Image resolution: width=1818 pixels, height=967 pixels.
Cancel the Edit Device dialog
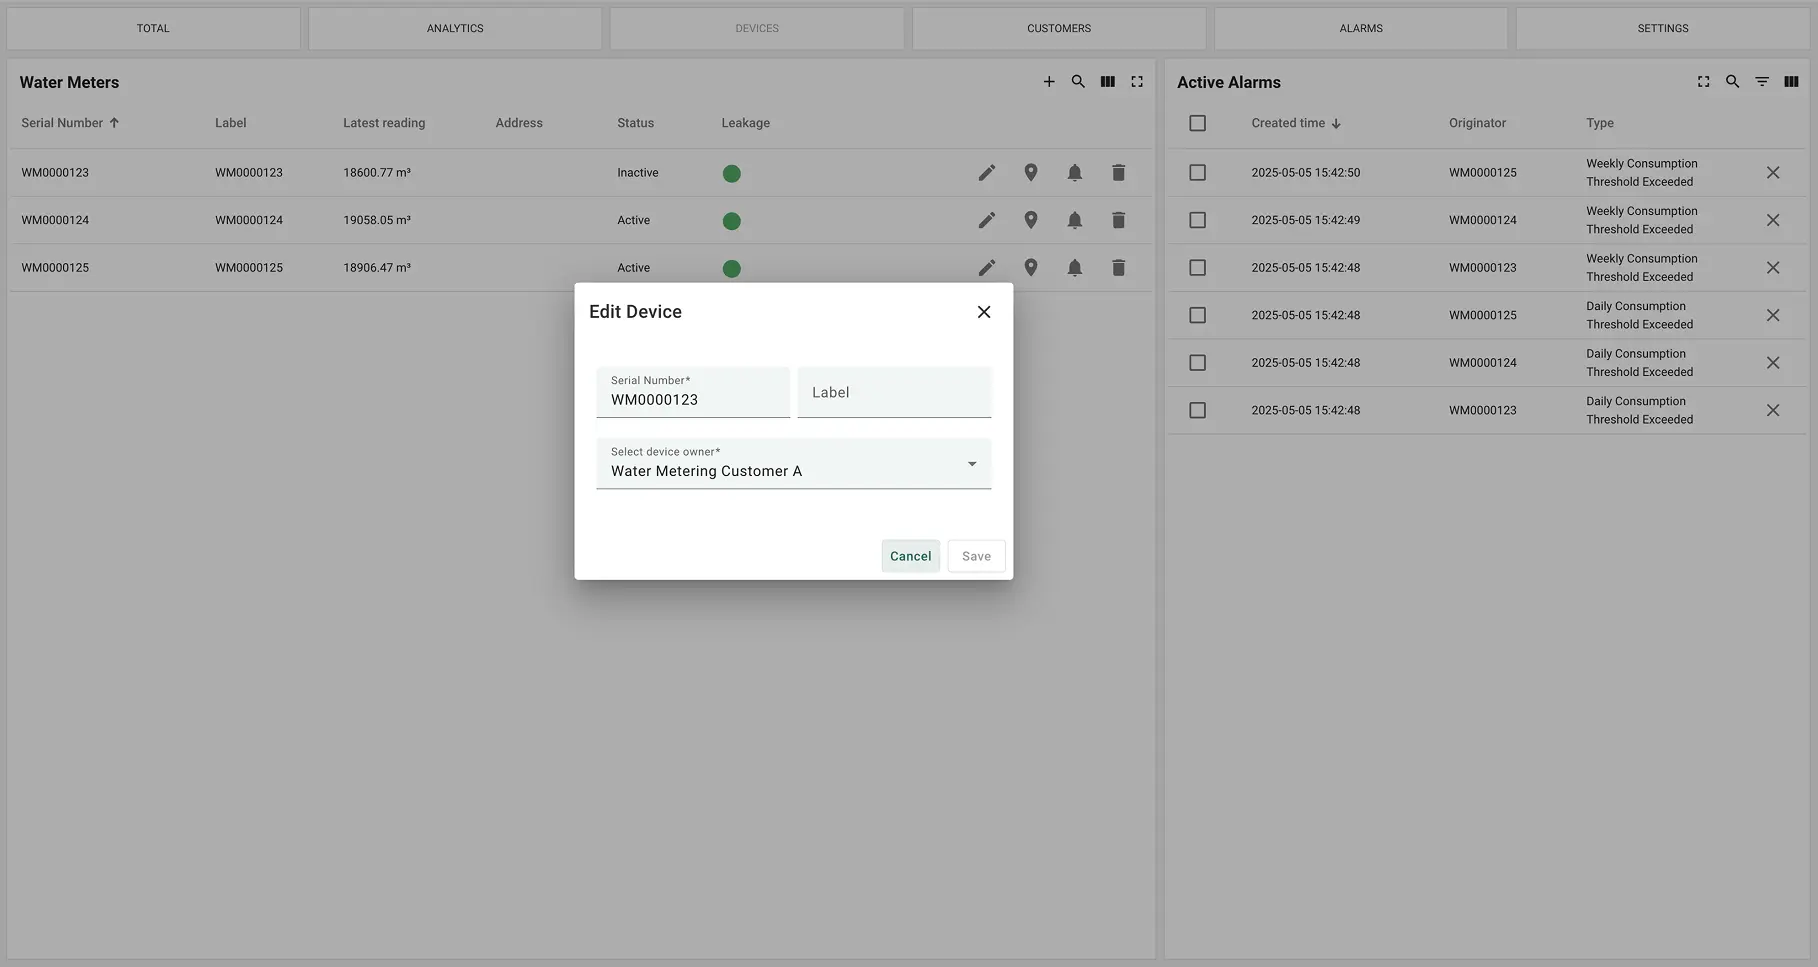click(910, 556)
